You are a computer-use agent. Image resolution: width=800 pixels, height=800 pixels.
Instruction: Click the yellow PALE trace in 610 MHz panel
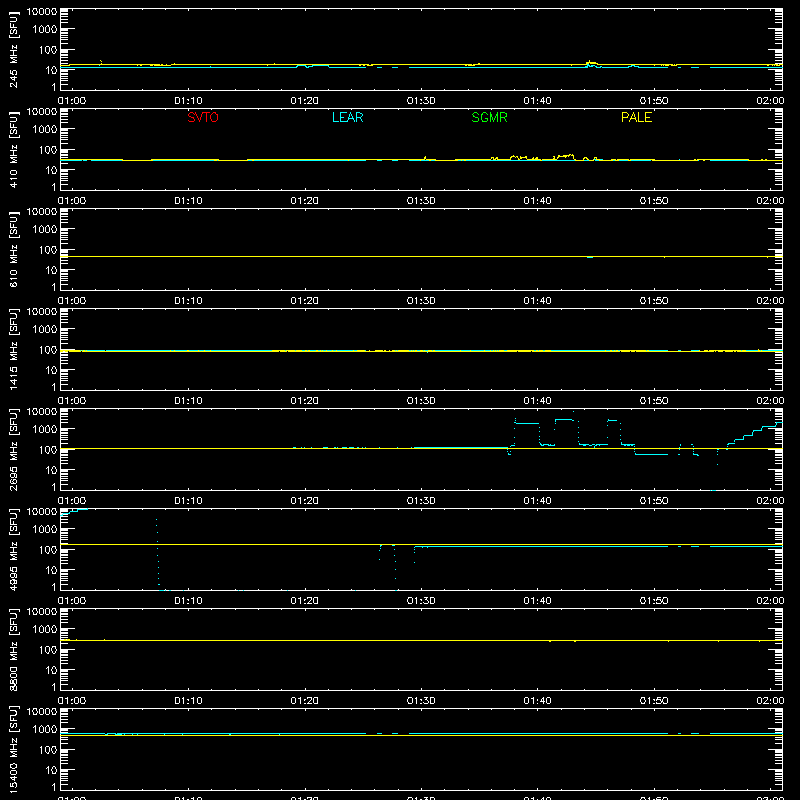(421, 257)
